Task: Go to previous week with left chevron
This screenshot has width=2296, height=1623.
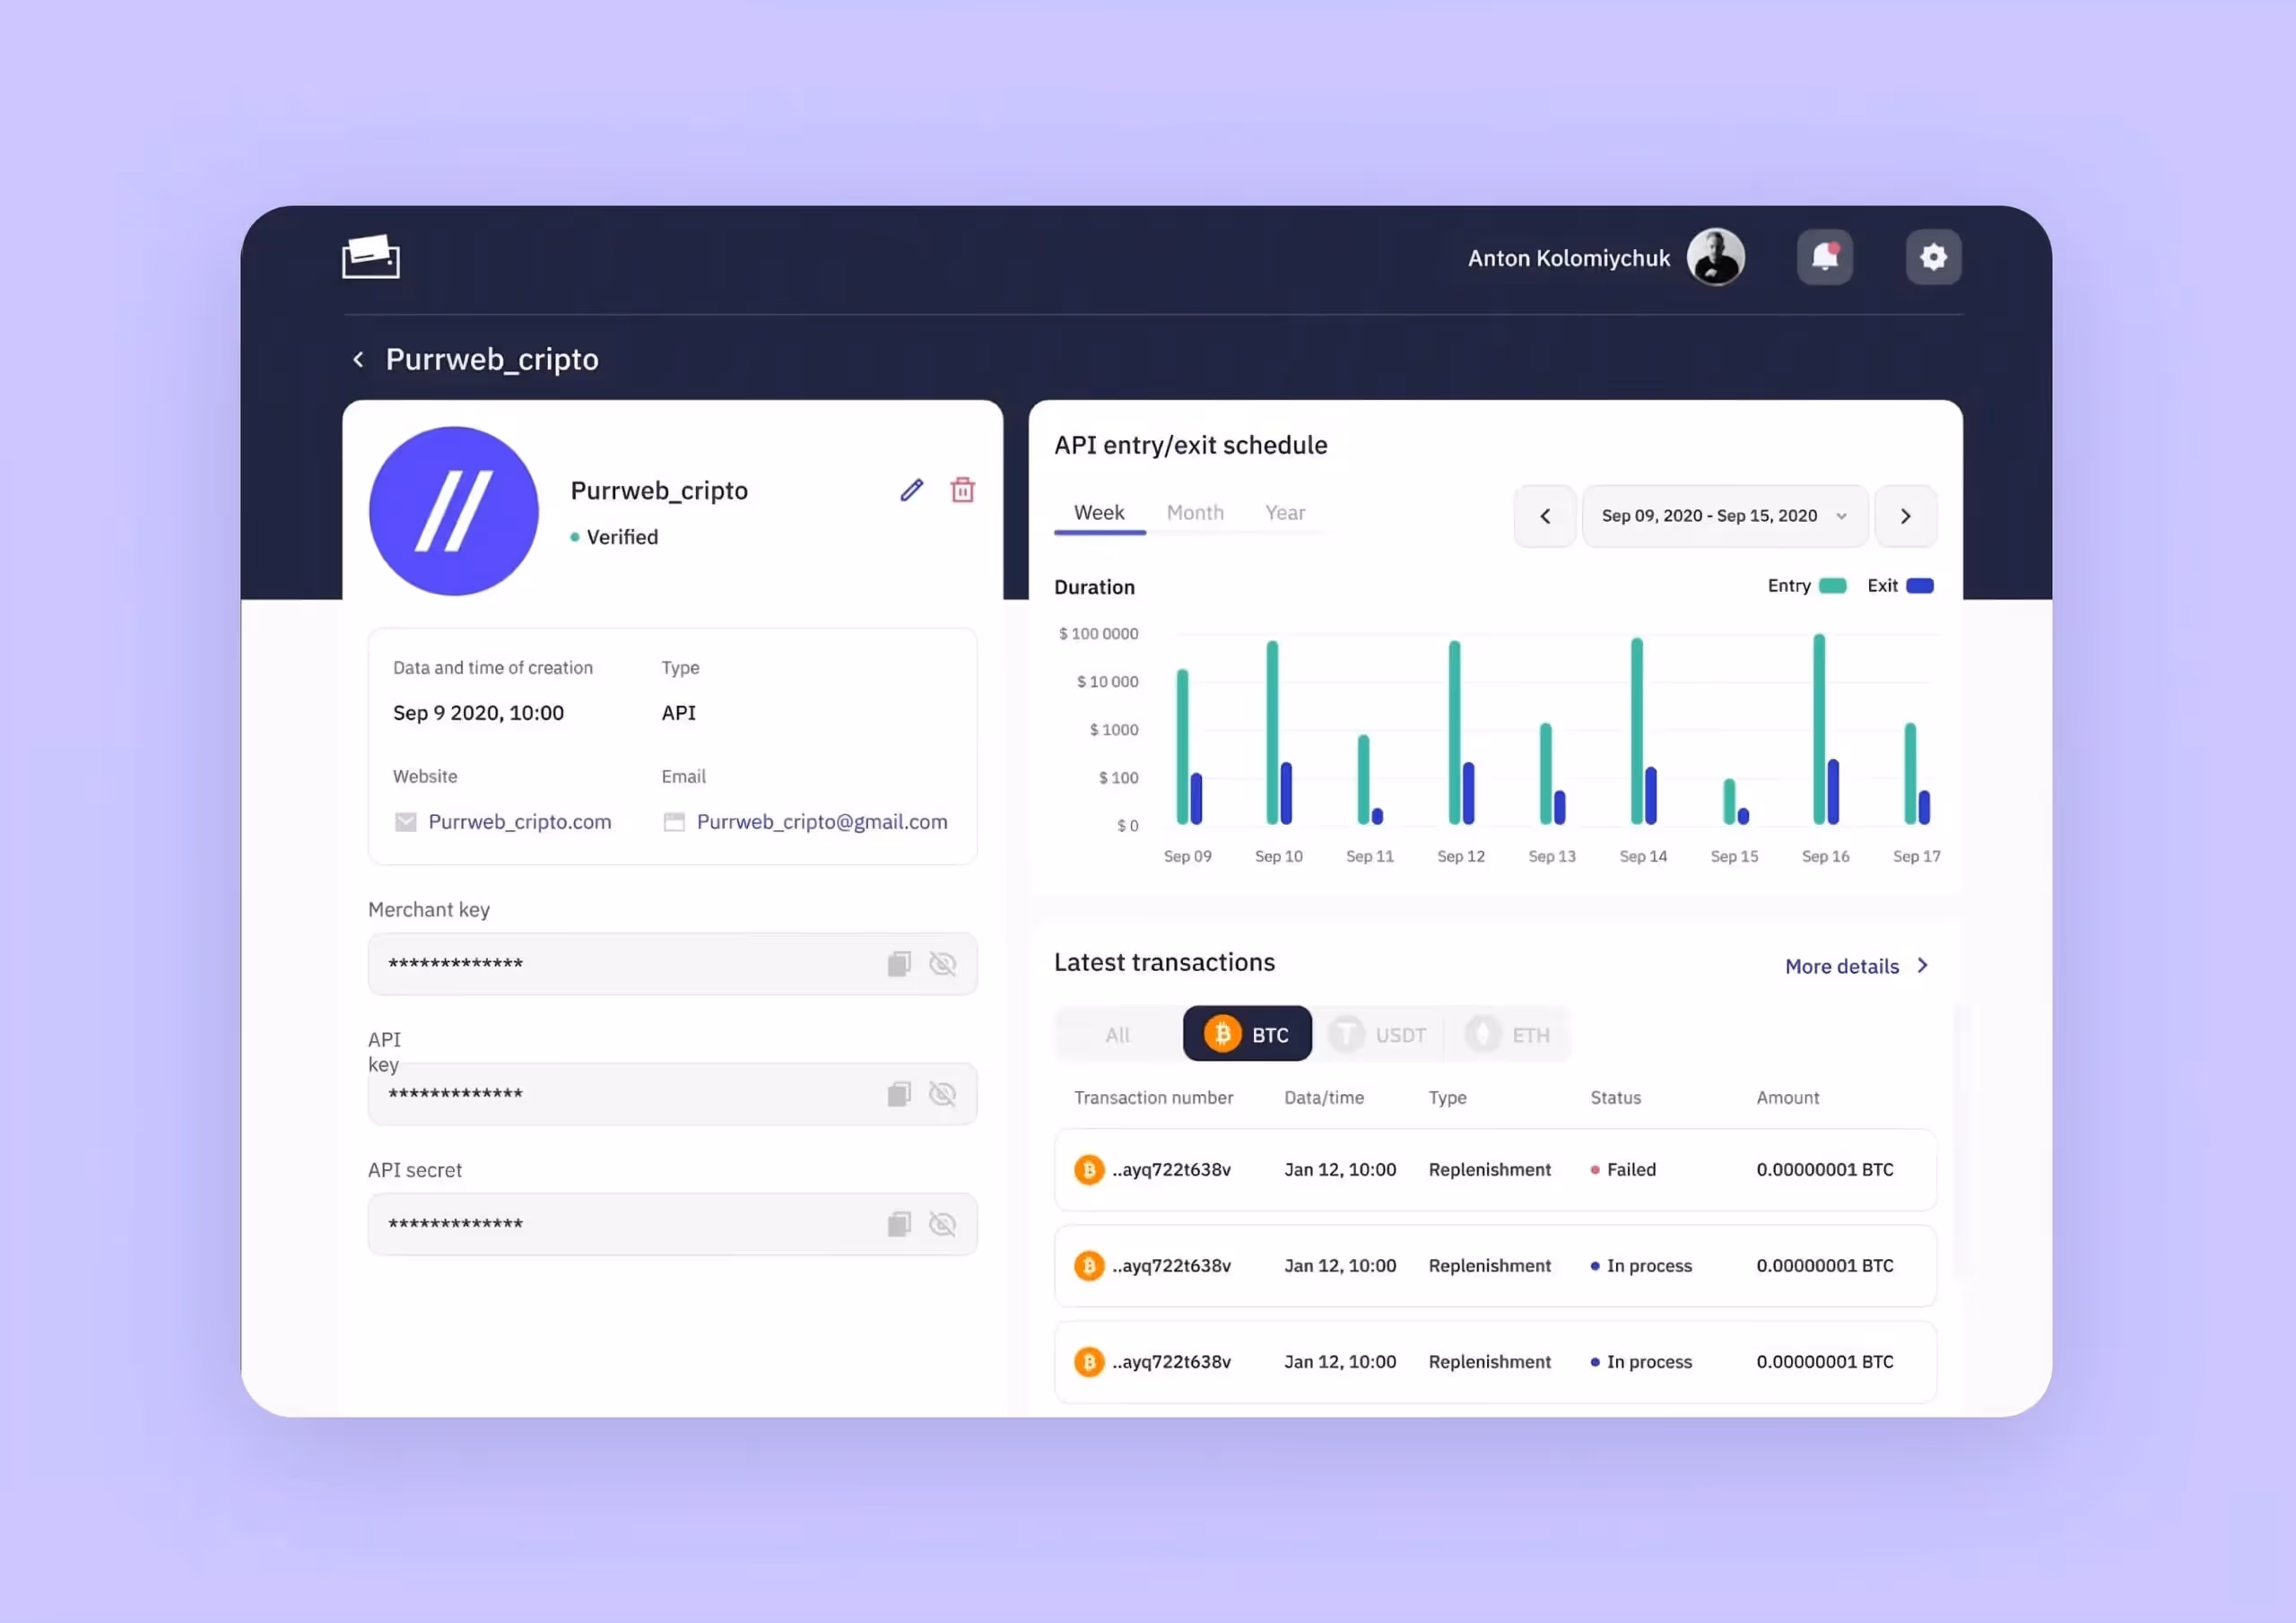Action: 1544,516
